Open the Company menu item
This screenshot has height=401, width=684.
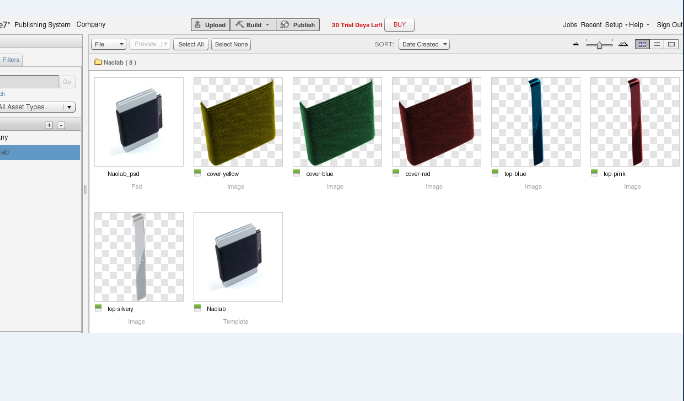[91, 24]
